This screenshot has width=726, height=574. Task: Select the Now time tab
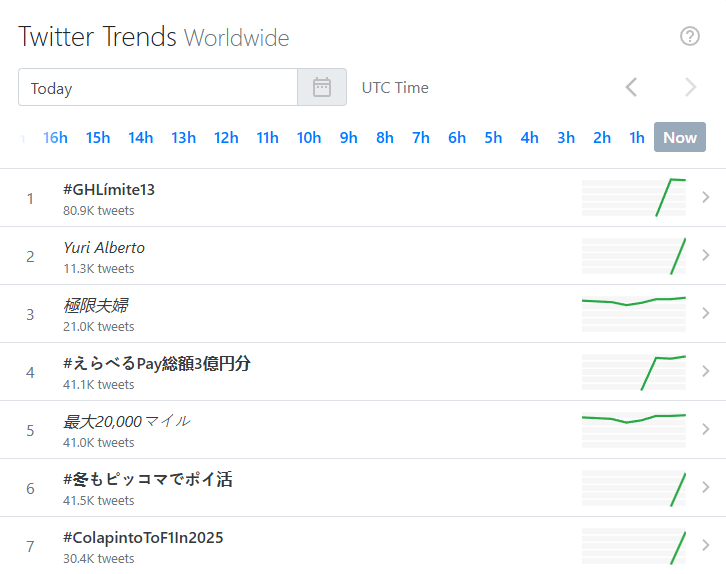pos(680,137)
